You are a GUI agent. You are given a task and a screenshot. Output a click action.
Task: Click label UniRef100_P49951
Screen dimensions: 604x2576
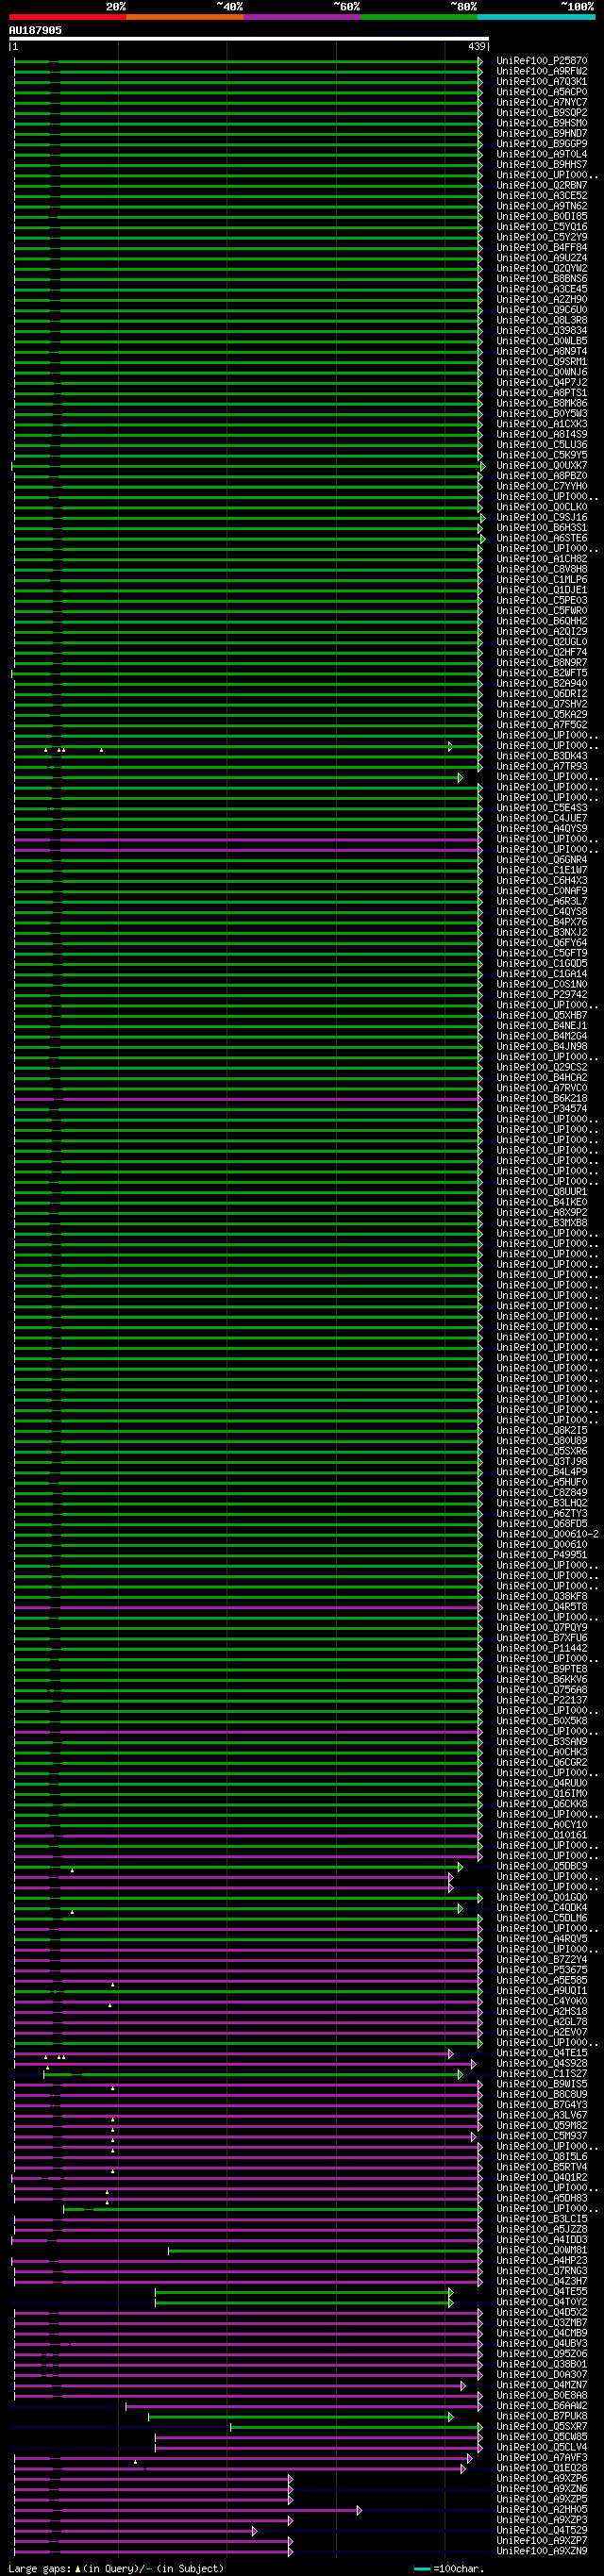(x=542, y=1555)
